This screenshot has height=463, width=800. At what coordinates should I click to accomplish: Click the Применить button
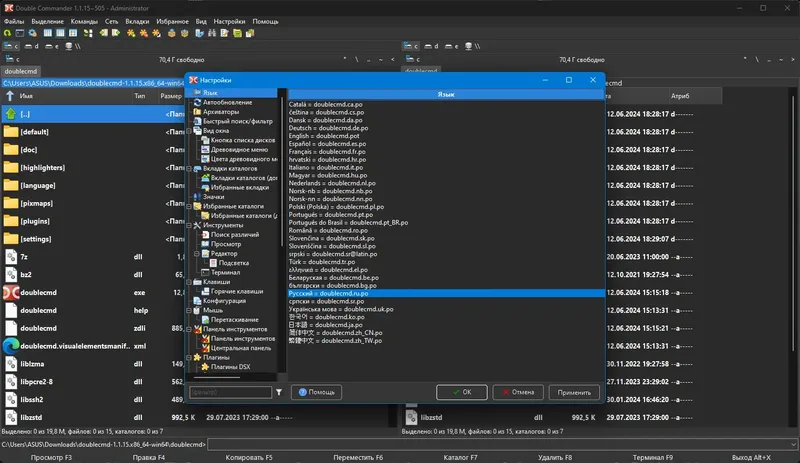[574, 392]
